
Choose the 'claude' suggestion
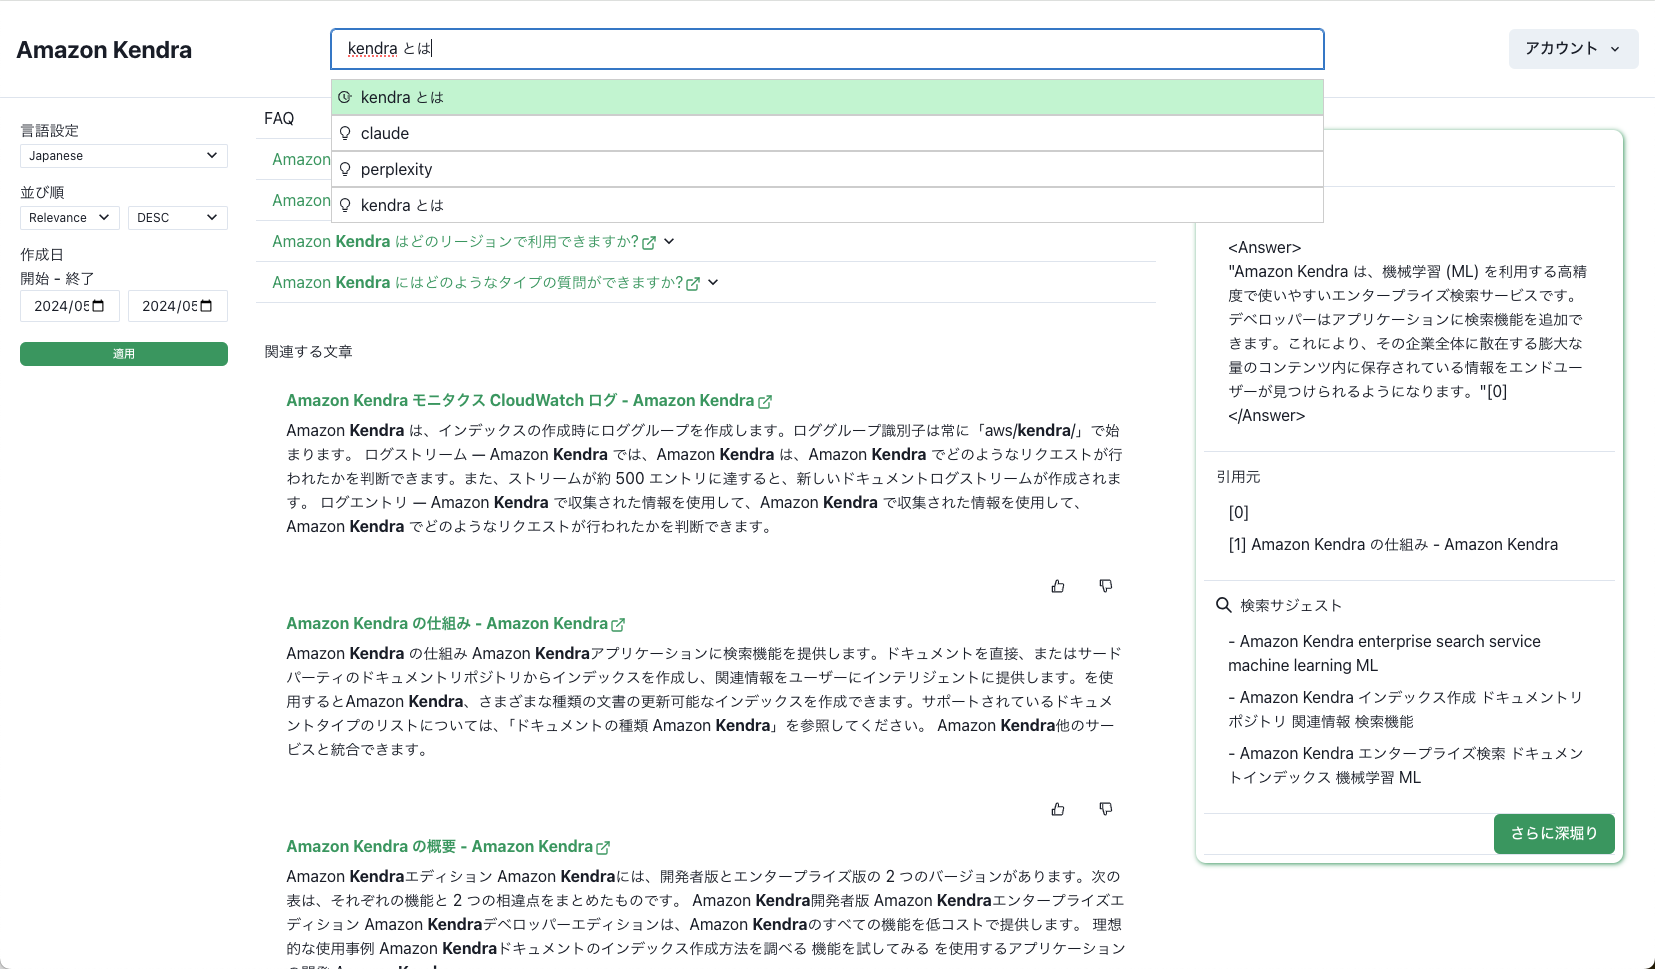827,133
